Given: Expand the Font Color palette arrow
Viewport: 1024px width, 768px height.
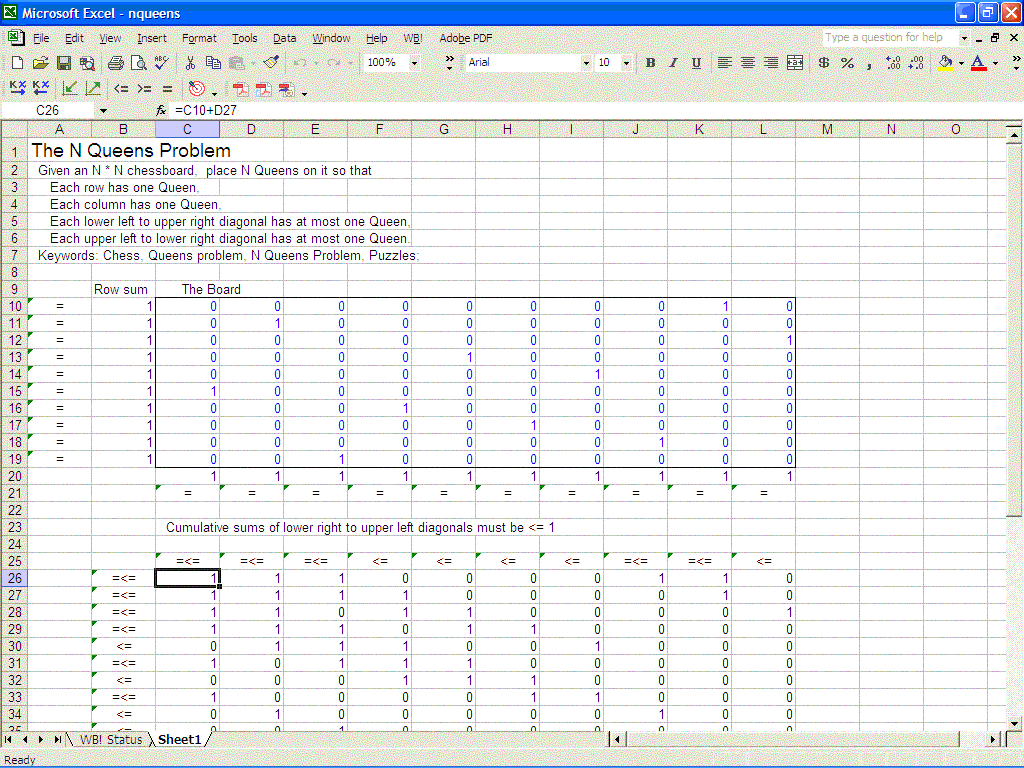Looking at the screenshot, I should (x=995, y=63).
